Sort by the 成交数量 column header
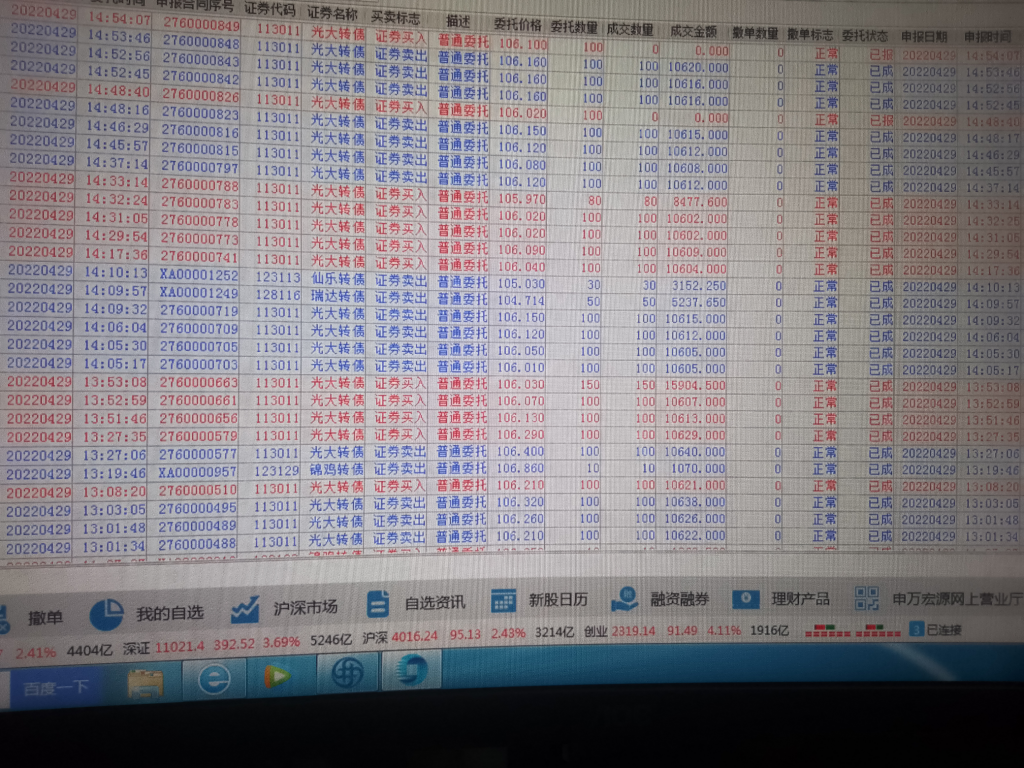Image resolution: width=1024 pixels, height=768 pixels. coord(630,29)
